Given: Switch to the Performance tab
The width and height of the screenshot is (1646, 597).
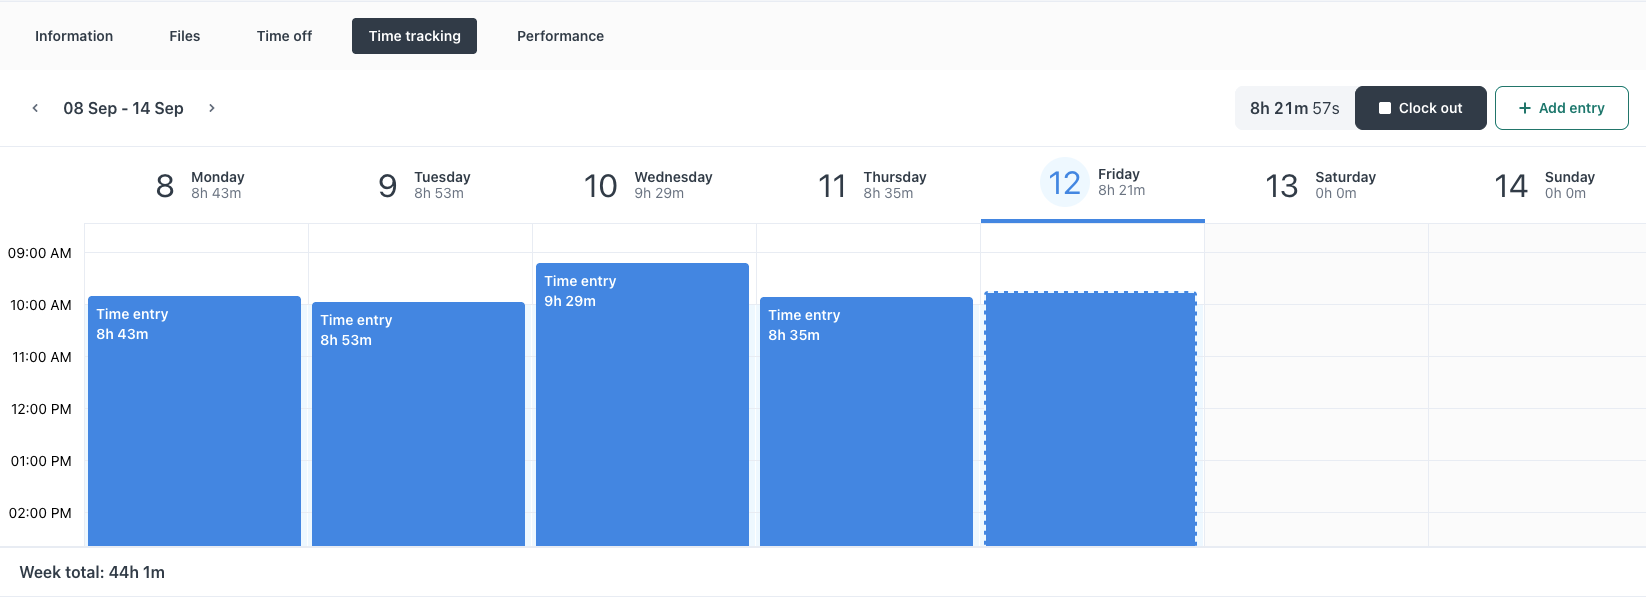Looking at the screenshot, I should pyautogui.click(x=560, y=36).
